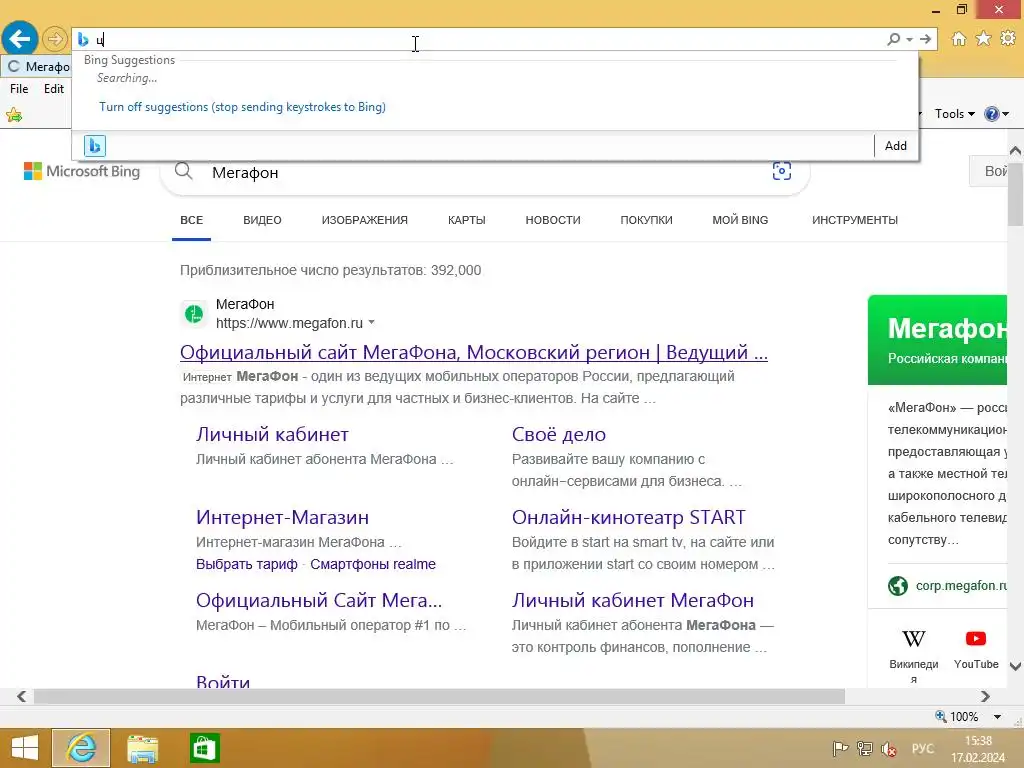The width and height of the screenshot is (1024, 768).
Task: Click the Смартфоны realme link
Action: (x=373, y=564)
